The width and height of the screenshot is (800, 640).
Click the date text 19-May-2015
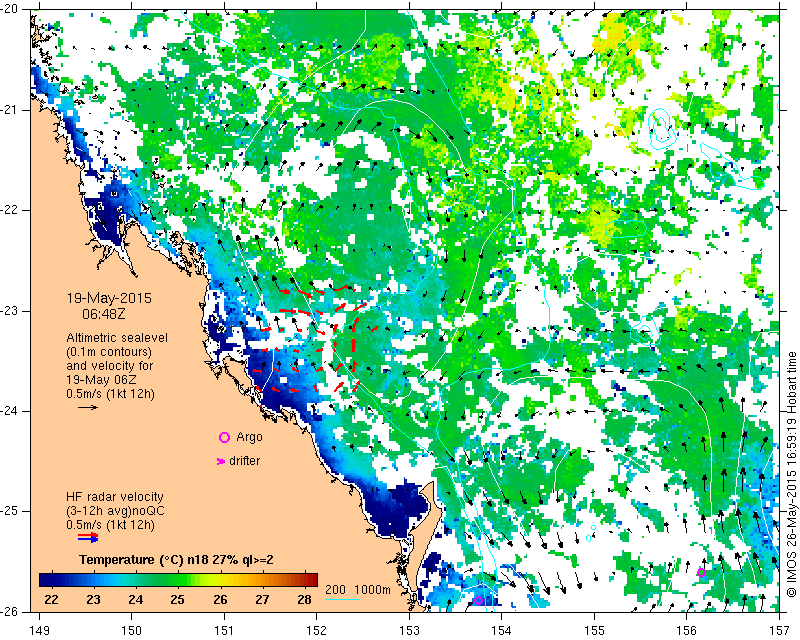click(109, 298)
